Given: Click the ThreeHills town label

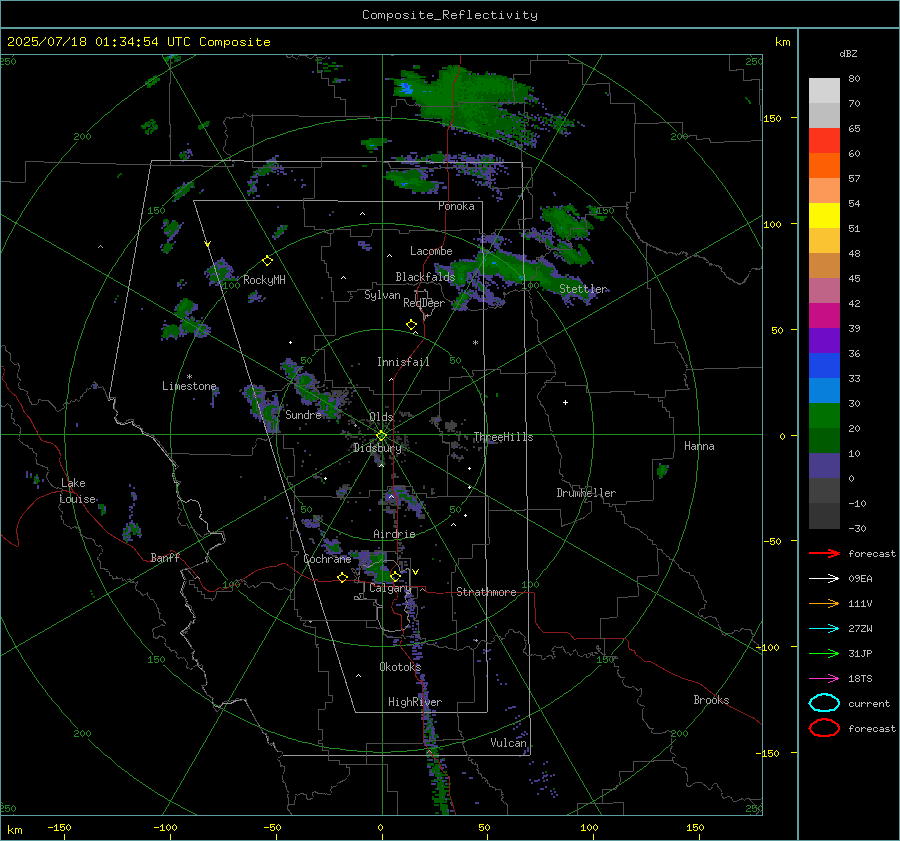Looking at the screenshot, I should coord(503,437).
